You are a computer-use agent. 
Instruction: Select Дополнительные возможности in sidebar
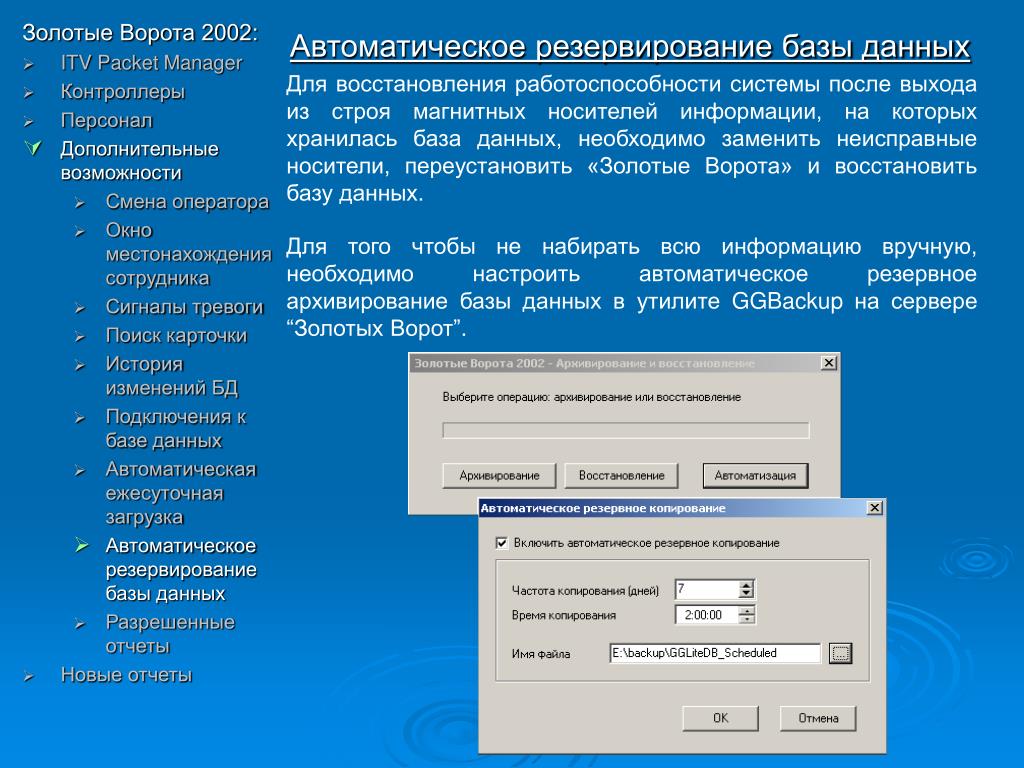[x=139, y=161]
